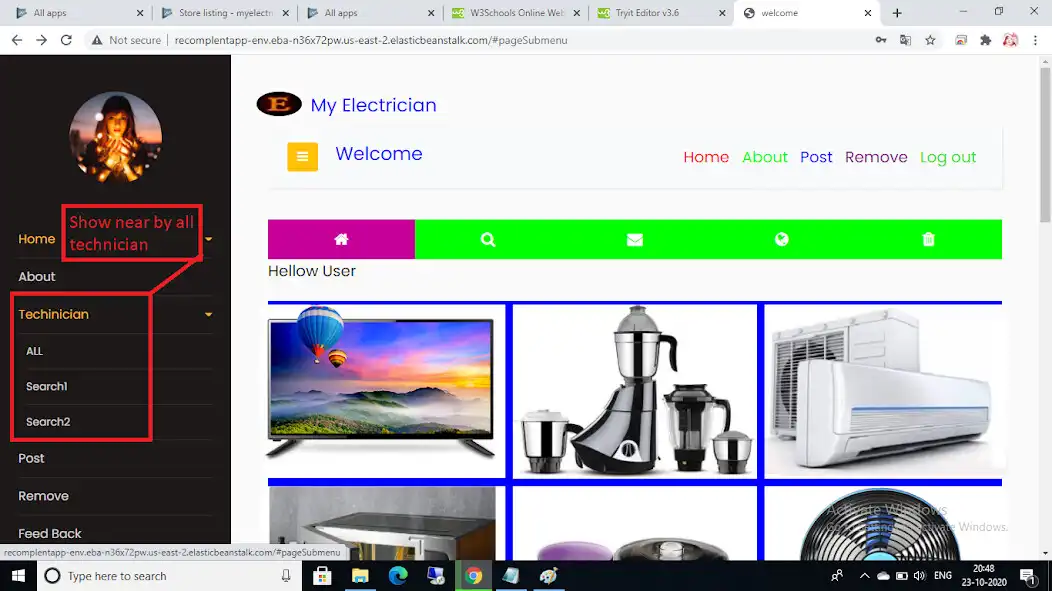Select ALL under Techinician submenu
Viewport: 1052px width, 591px height.
34,351
